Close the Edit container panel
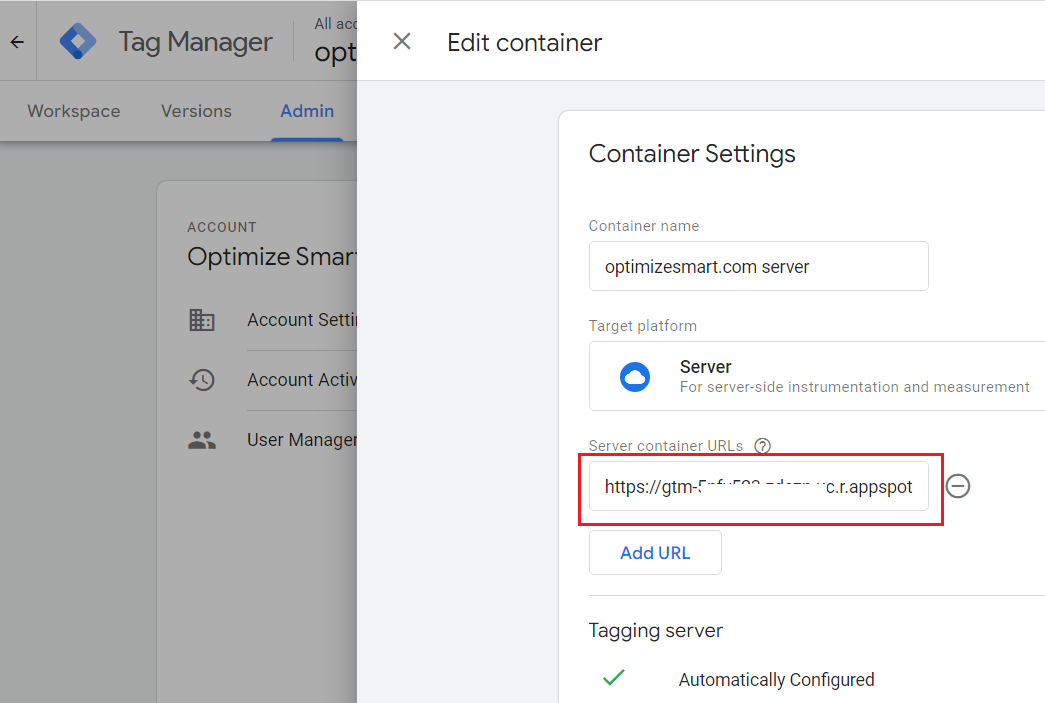The width and height of the screenshot is (1045, 703). [x=402, y=41]
